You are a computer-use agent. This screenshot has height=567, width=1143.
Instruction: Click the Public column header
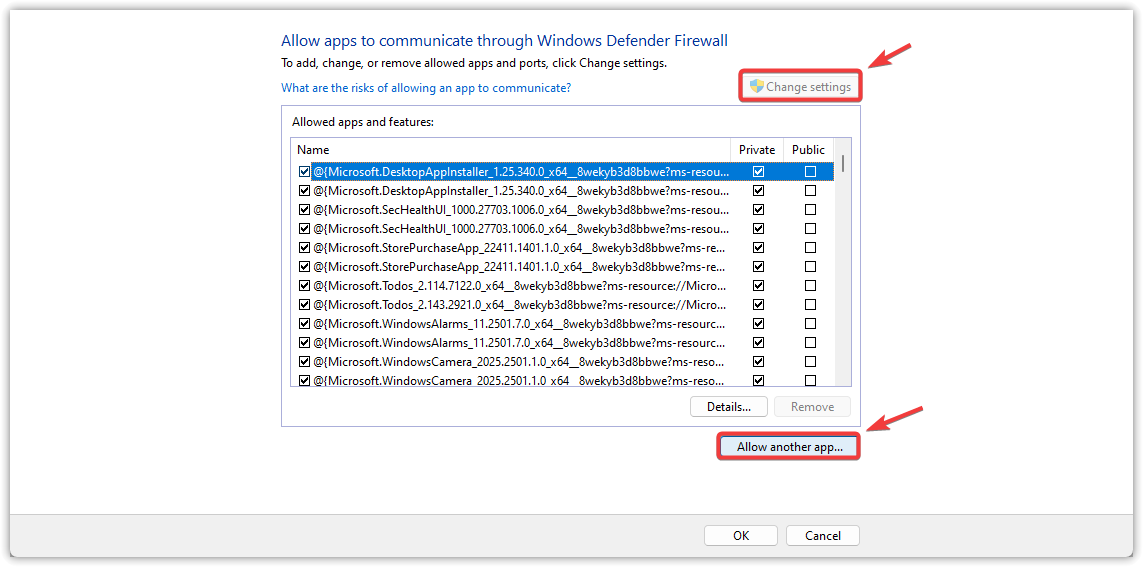click(x=808, y=150)
